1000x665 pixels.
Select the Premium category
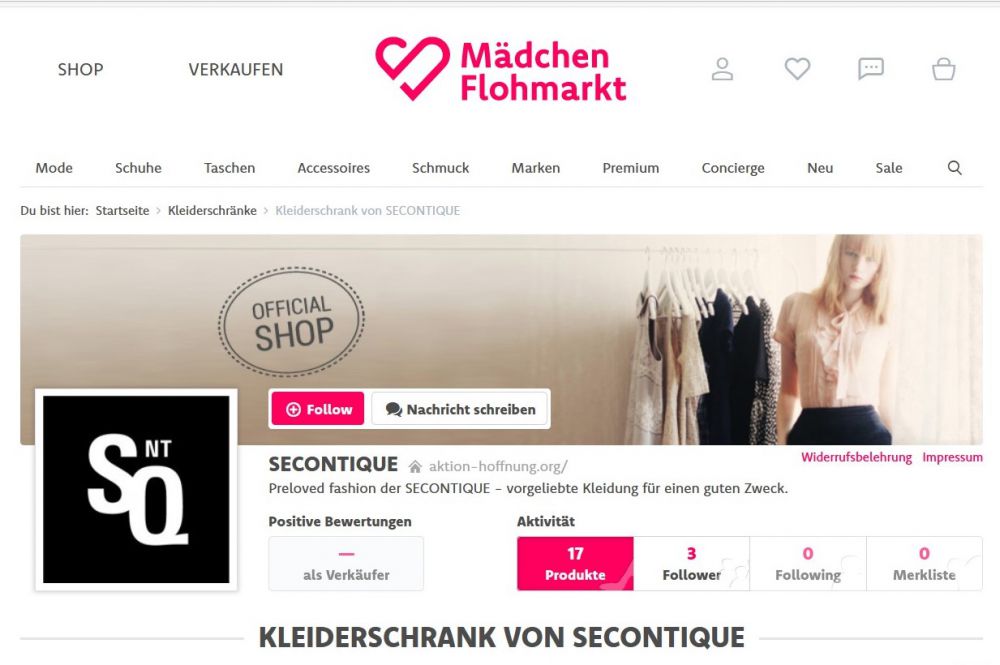(x=631, y=168)
